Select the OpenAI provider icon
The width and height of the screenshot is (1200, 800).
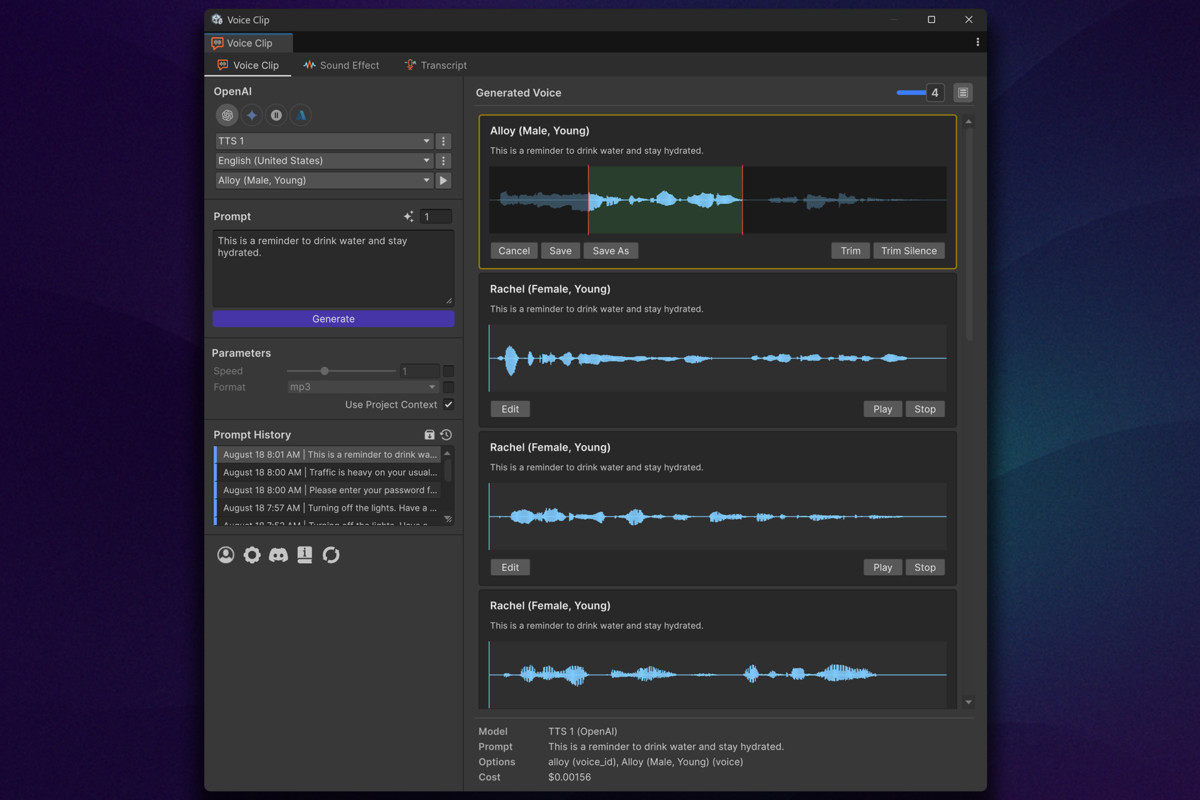[227, 115]
